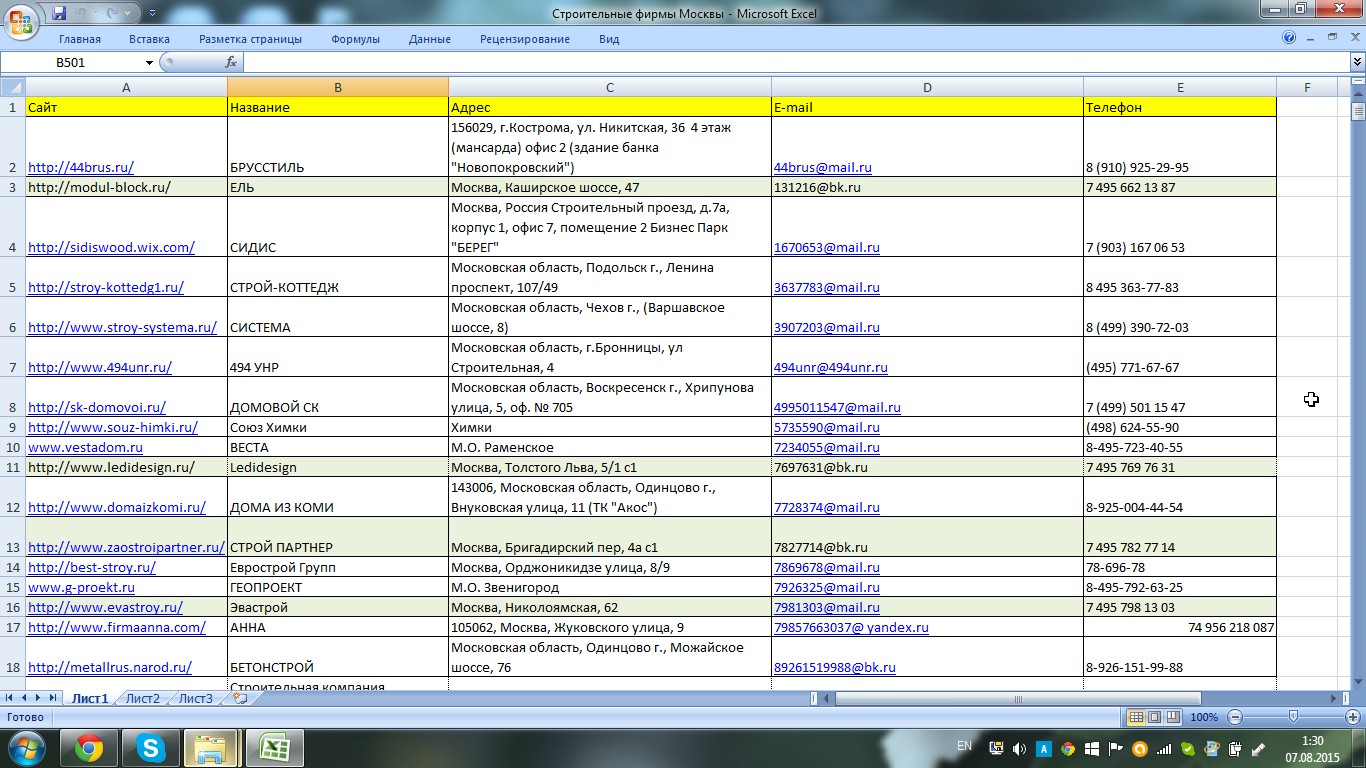Click the zoom slider handle
This screenshot has height=768, width=1366.
[1294, 717]
